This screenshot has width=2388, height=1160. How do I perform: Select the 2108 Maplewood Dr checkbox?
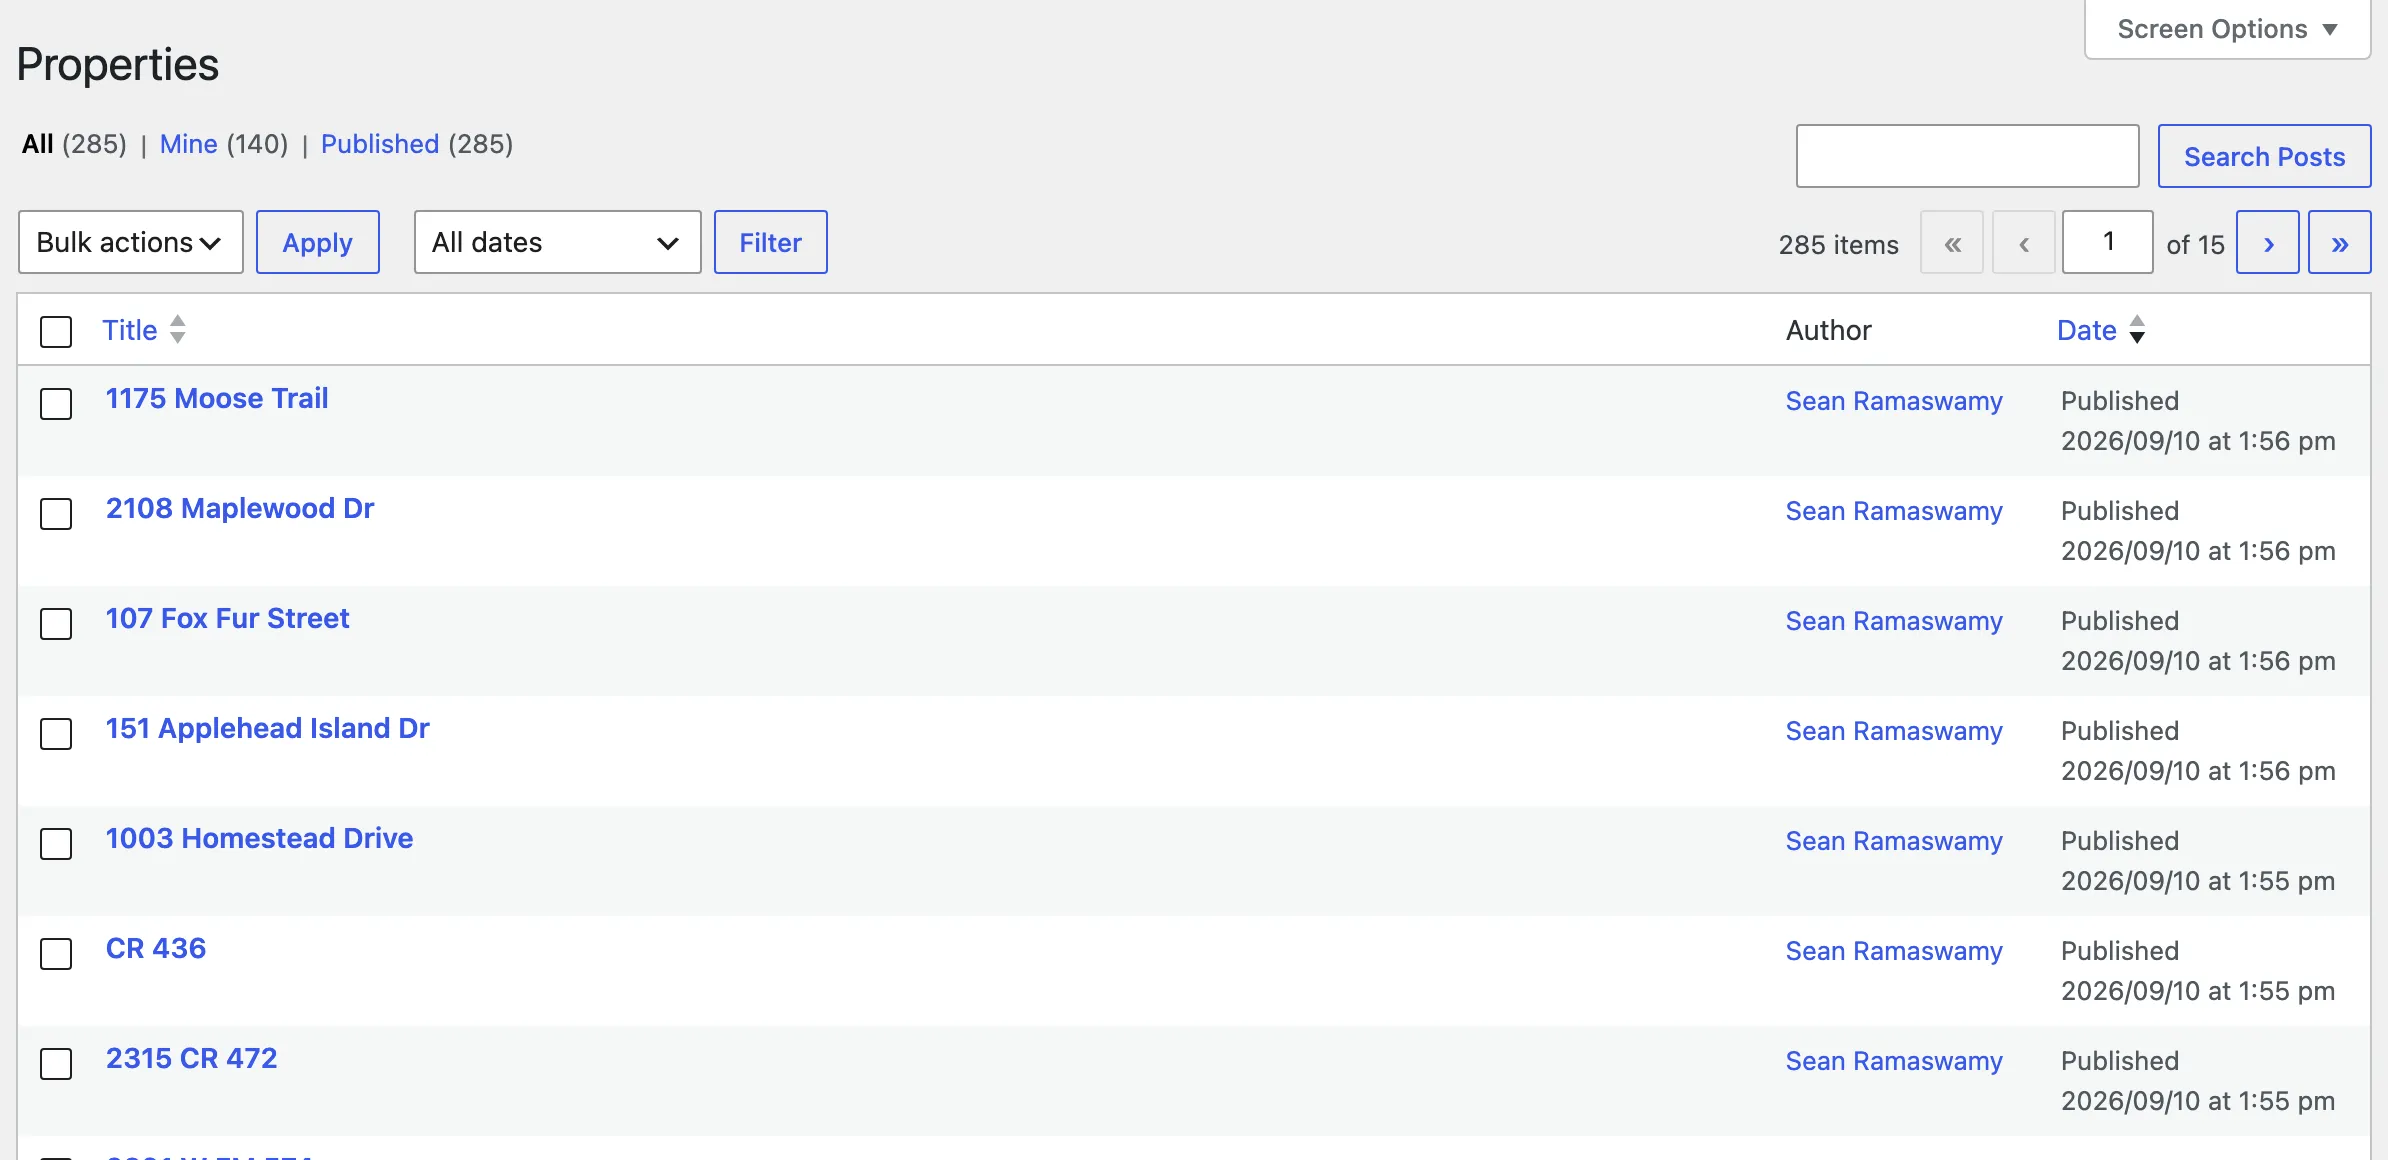click(56, 513)
